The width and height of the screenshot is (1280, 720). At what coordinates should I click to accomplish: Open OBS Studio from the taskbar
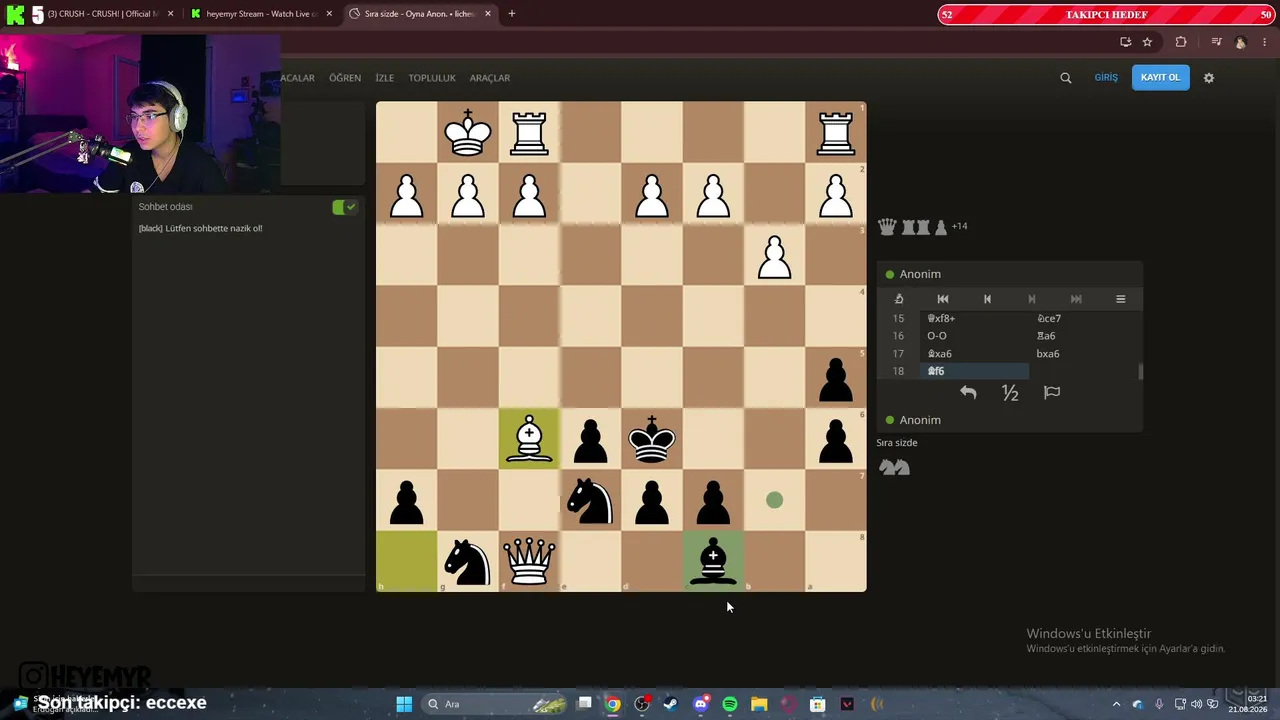click(642, 704)
